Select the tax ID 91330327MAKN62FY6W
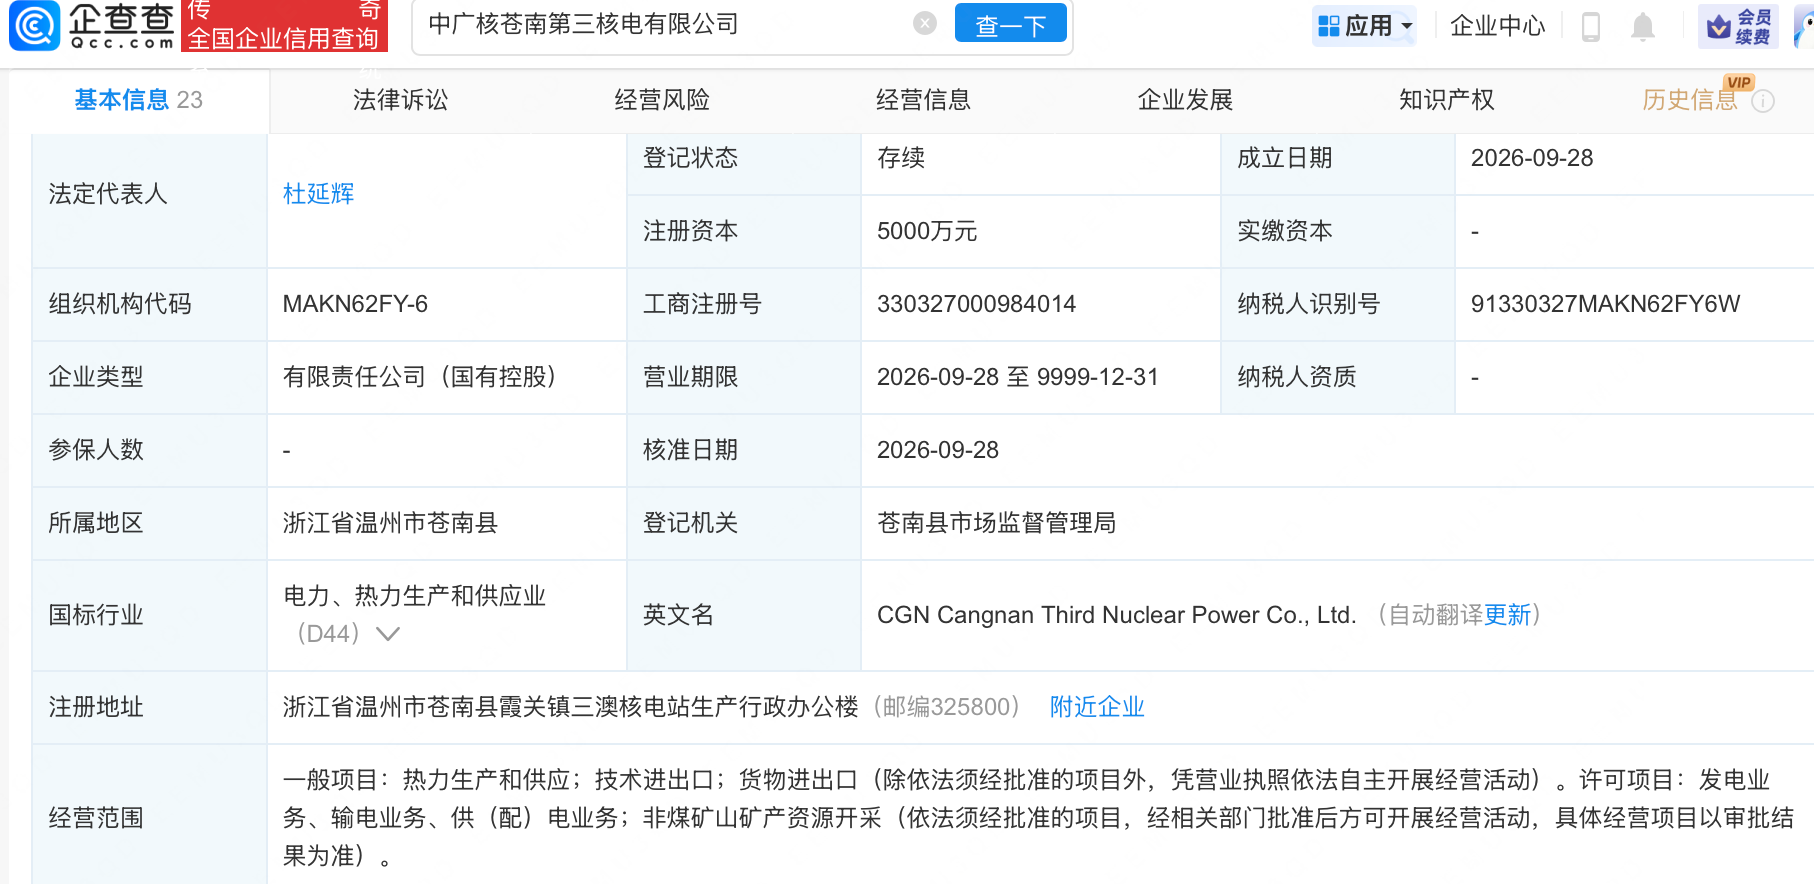 [x=1605, y=304]
